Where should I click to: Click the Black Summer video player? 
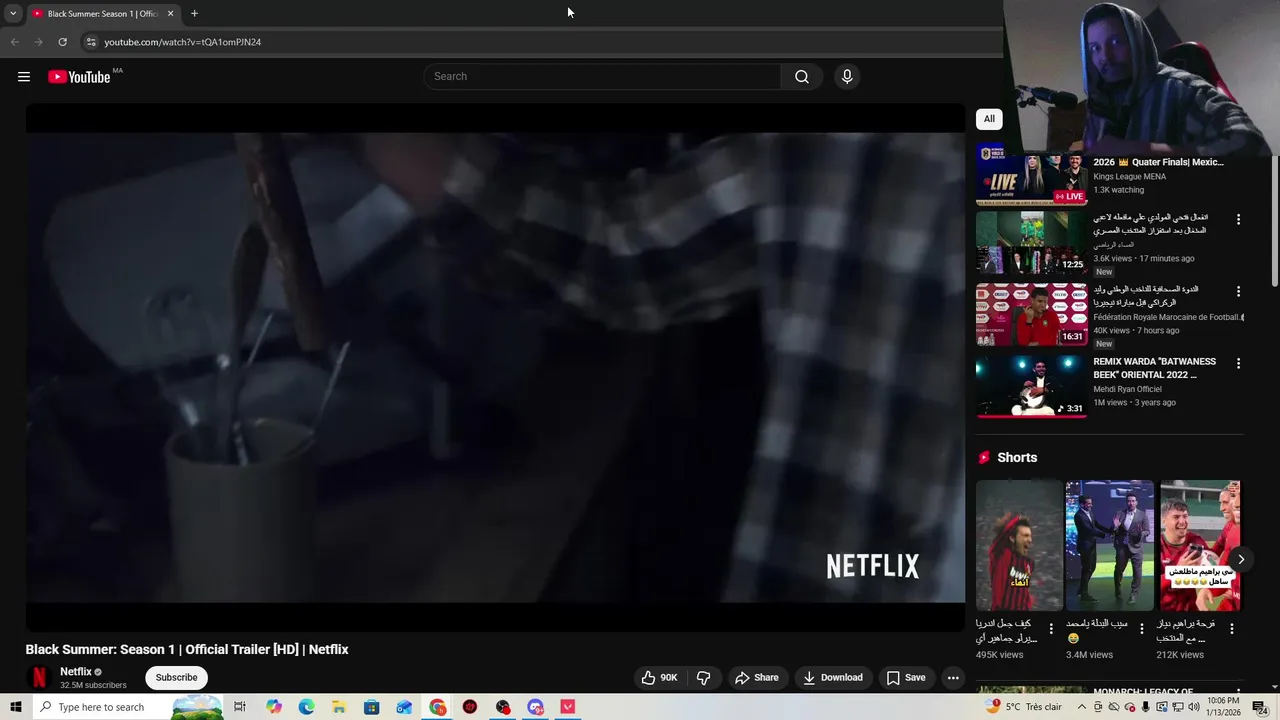(x=495, y=367)
